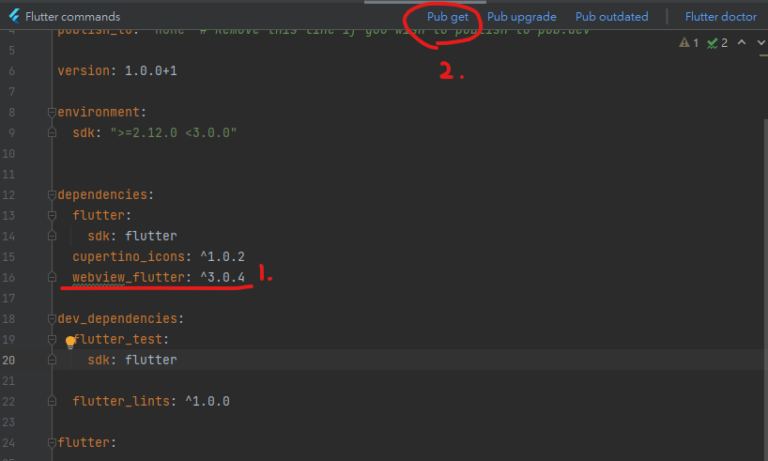Launch Flutter doctor

click(720, 17)
